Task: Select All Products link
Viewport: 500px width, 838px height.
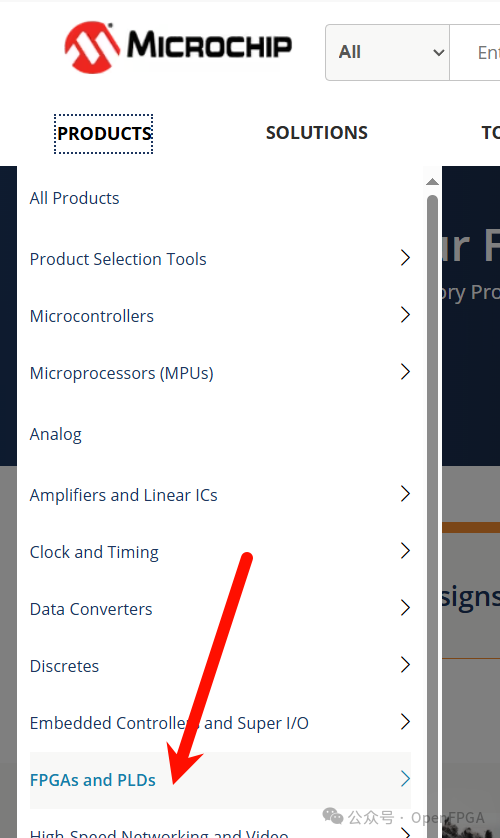Action: click(x=74, y=198)
